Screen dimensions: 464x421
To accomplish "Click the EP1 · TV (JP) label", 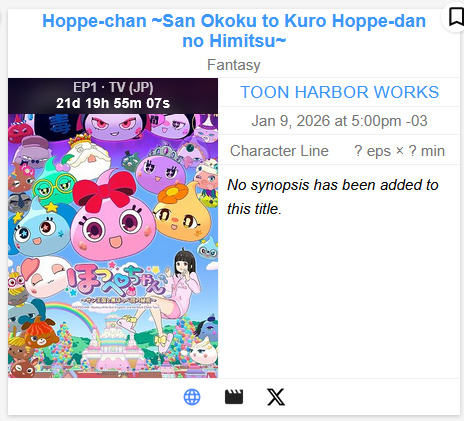I will click(113, 87).
